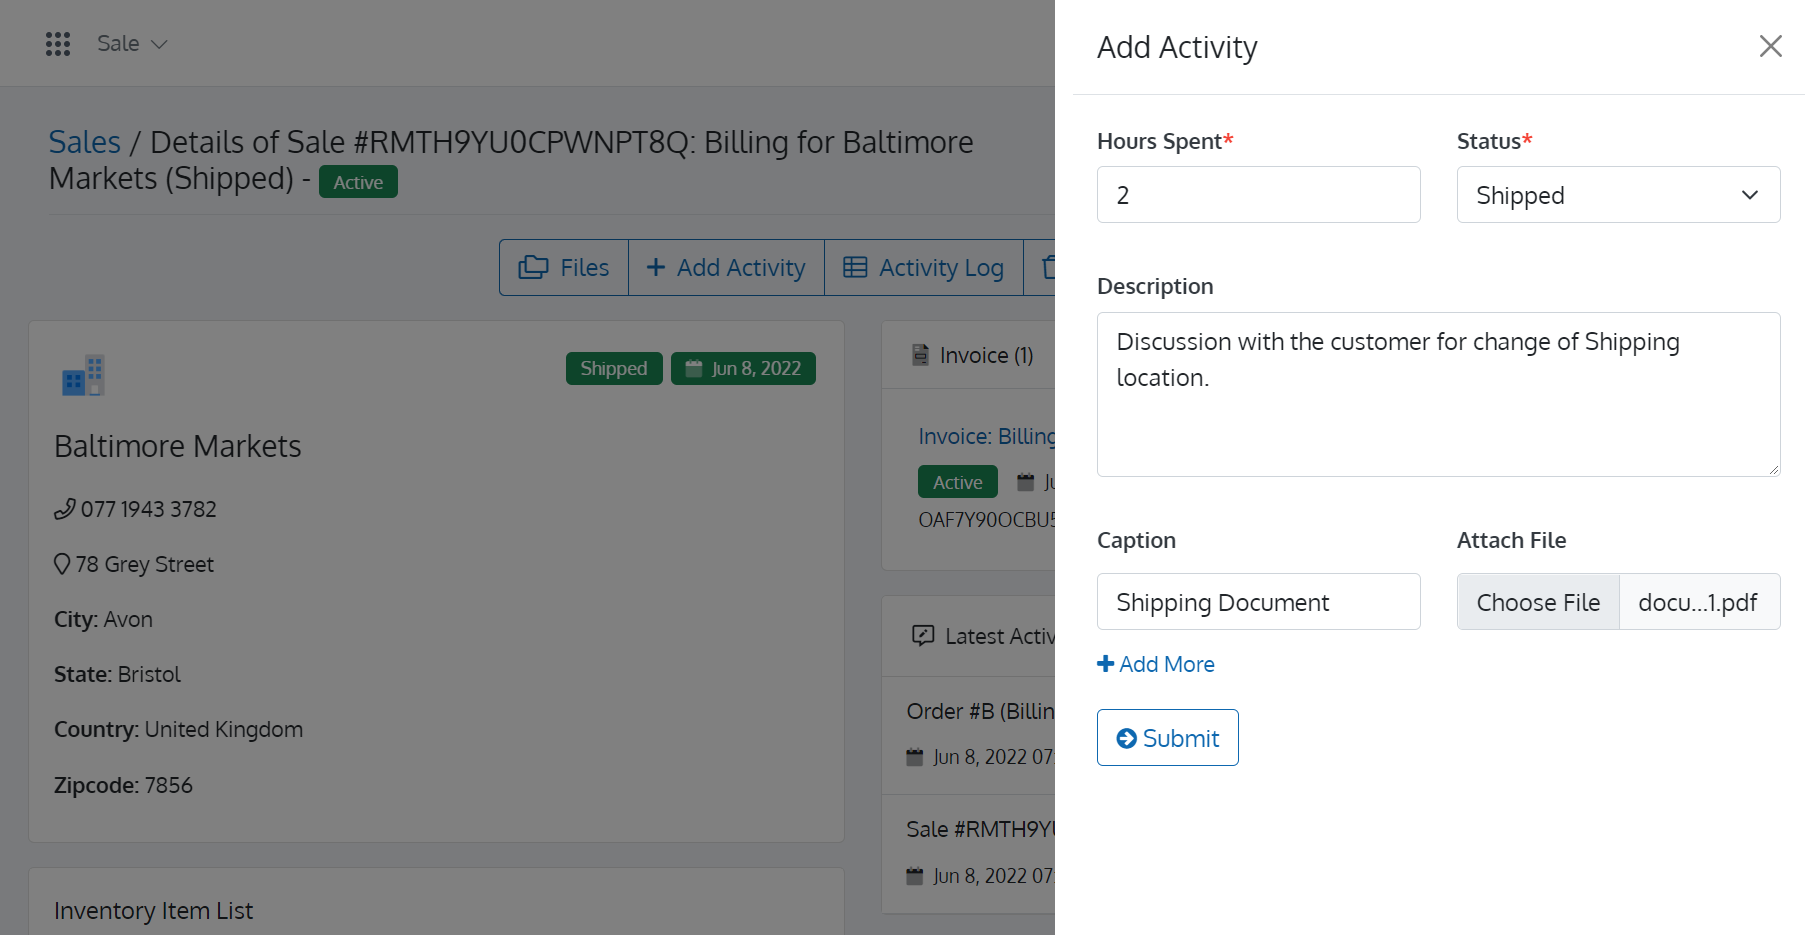This screenshot has height=935, width=1811.
Task: Click the Add More link
Action: pos(1156,664)
